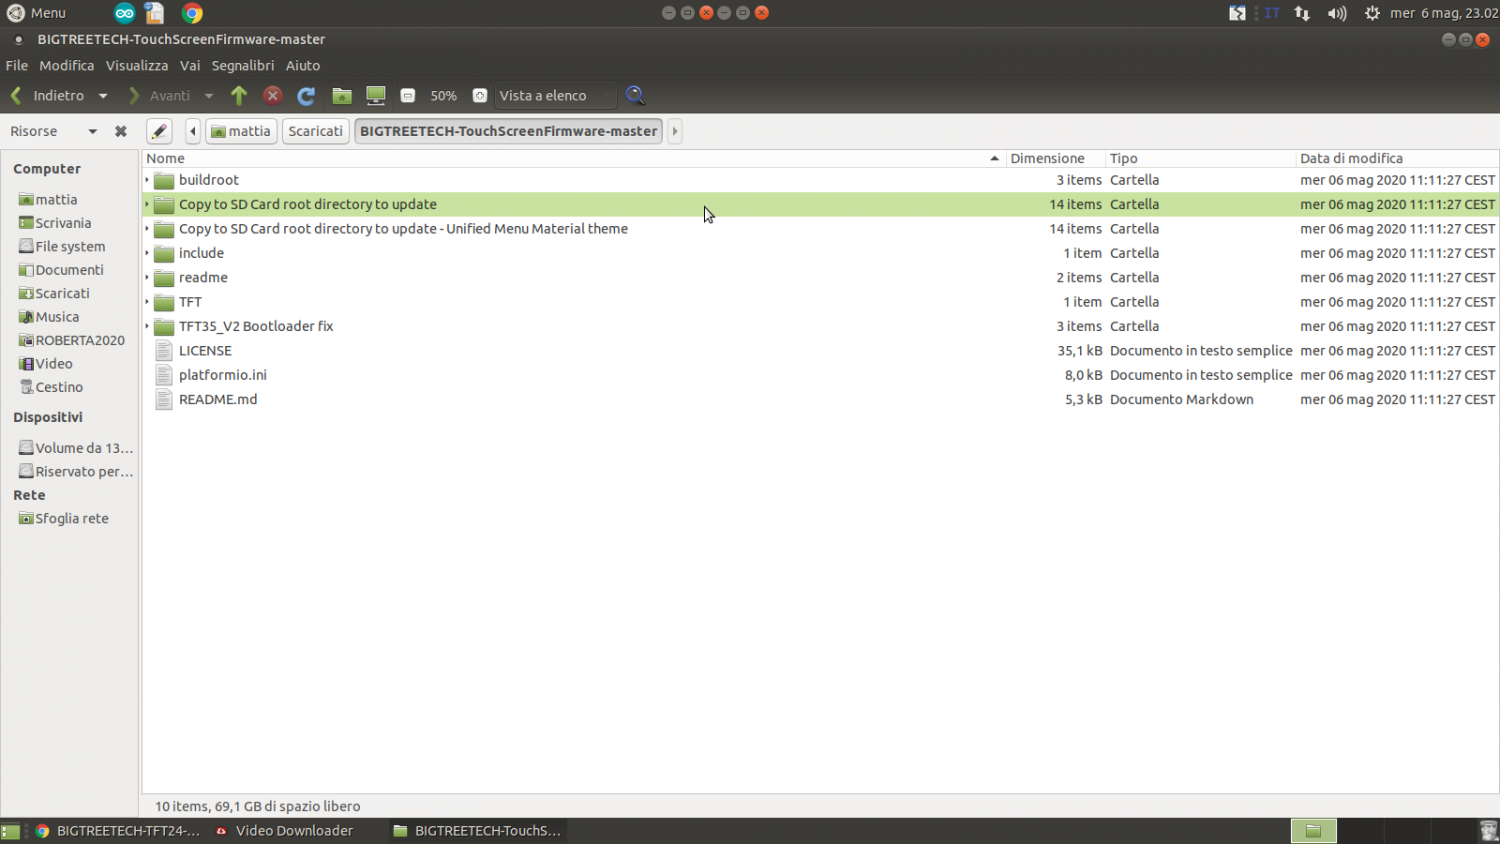Close the Risorse side pane
1500x844 pixels.
[x=121, y=131]
